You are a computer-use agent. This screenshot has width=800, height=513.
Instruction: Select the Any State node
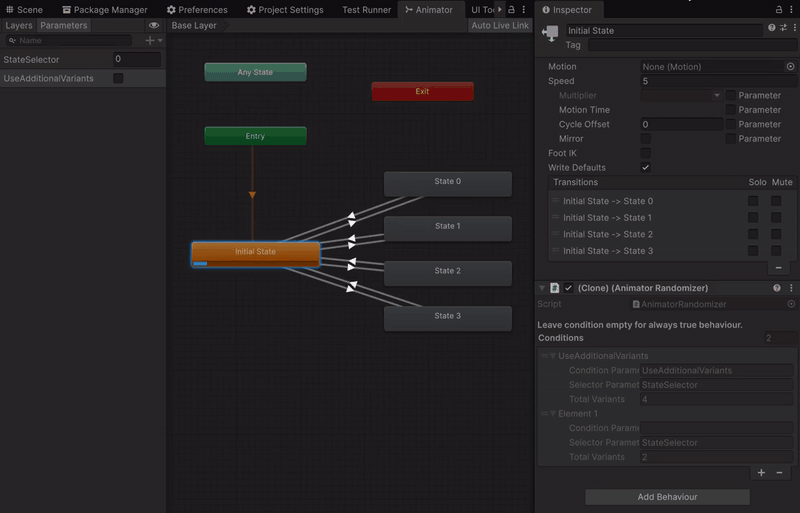[x=255, y=72]
